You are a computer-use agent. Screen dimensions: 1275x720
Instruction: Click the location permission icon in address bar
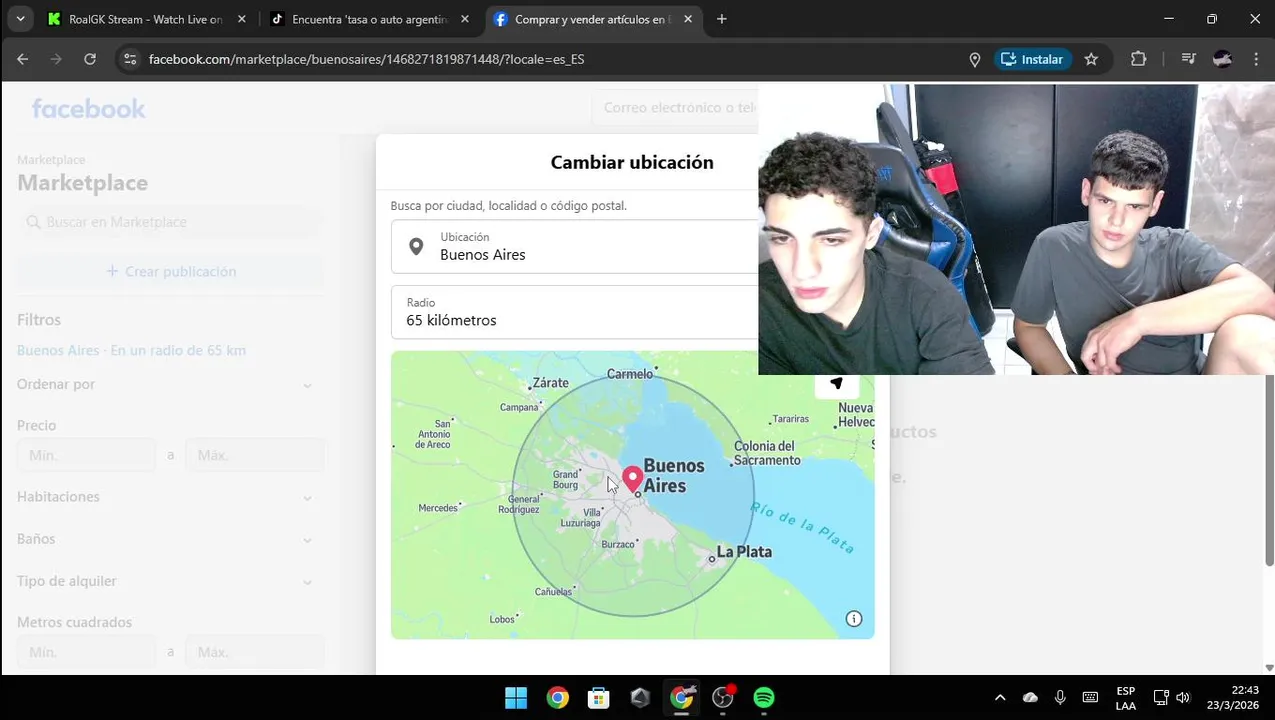[x=975, y=60]
